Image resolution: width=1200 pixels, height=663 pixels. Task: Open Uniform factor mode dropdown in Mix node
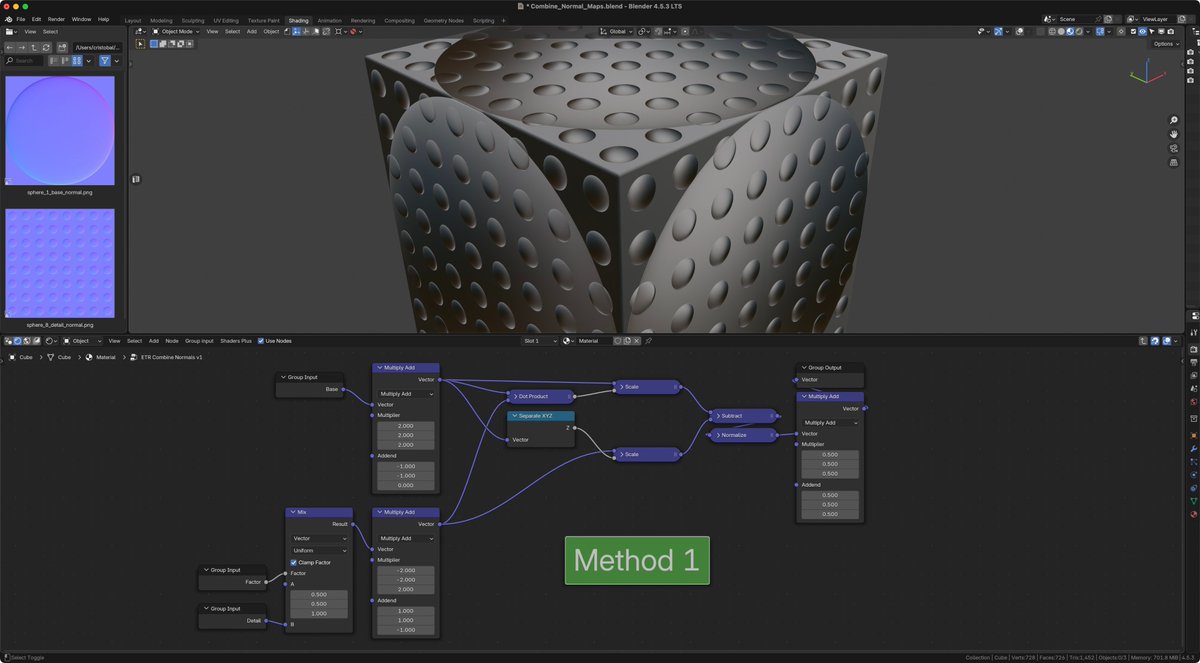click(319, 550)
